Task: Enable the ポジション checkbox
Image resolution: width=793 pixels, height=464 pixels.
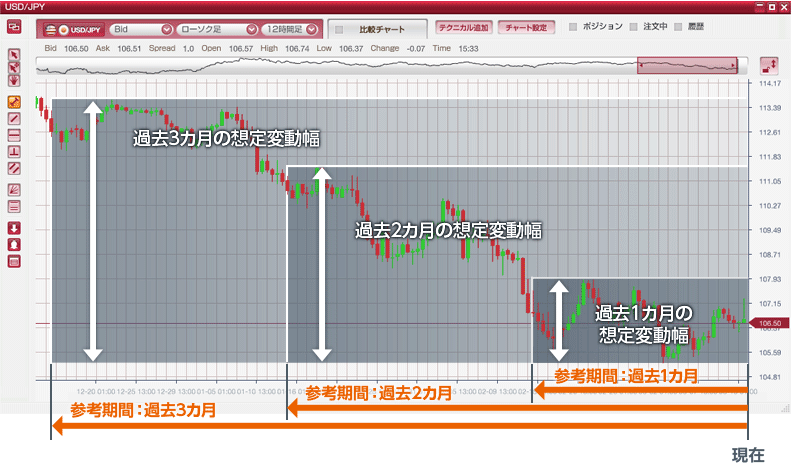Action: click(573, 27)
